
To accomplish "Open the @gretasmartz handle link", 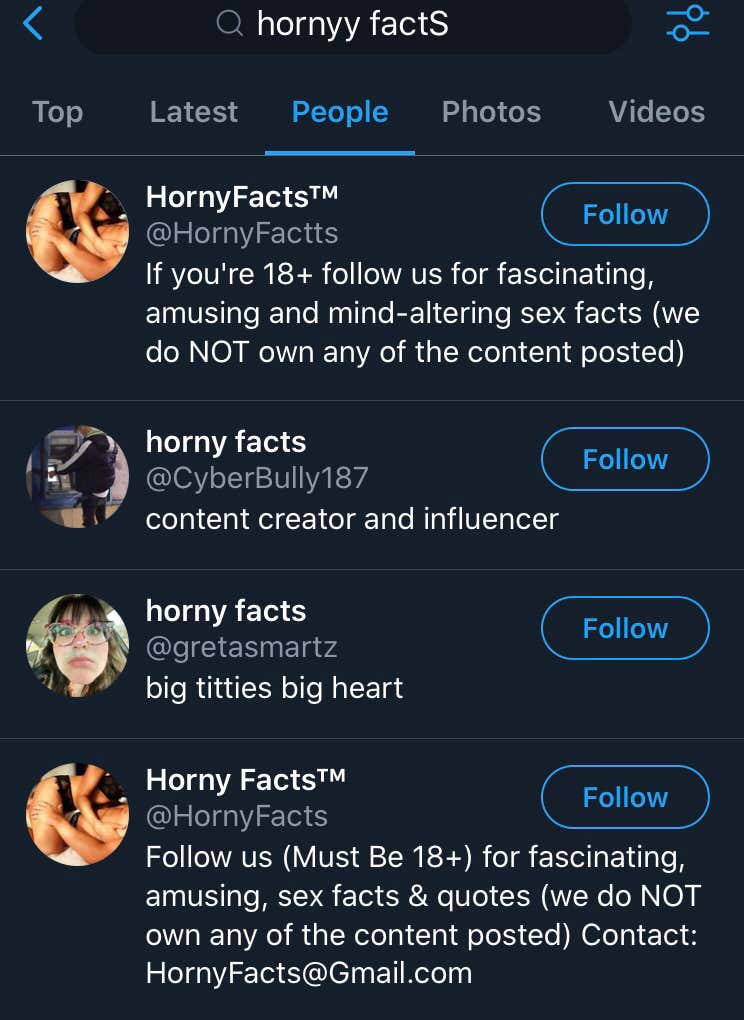I will pyautogui.click(x=241, y=647).
